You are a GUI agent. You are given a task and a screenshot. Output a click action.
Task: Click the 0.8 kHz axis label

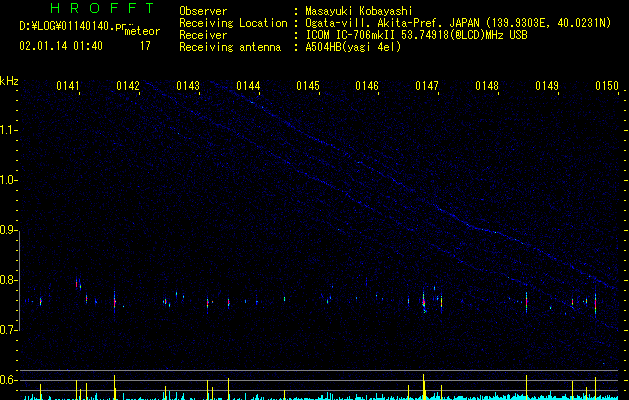point(8,280)
